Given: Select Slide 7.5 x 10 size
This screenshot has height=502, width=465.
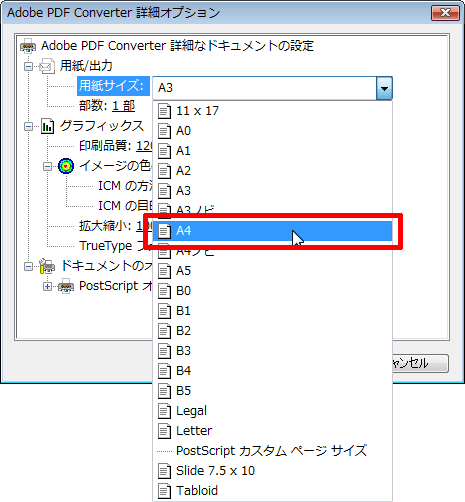Looking at the screenshot, I should 272,471.
